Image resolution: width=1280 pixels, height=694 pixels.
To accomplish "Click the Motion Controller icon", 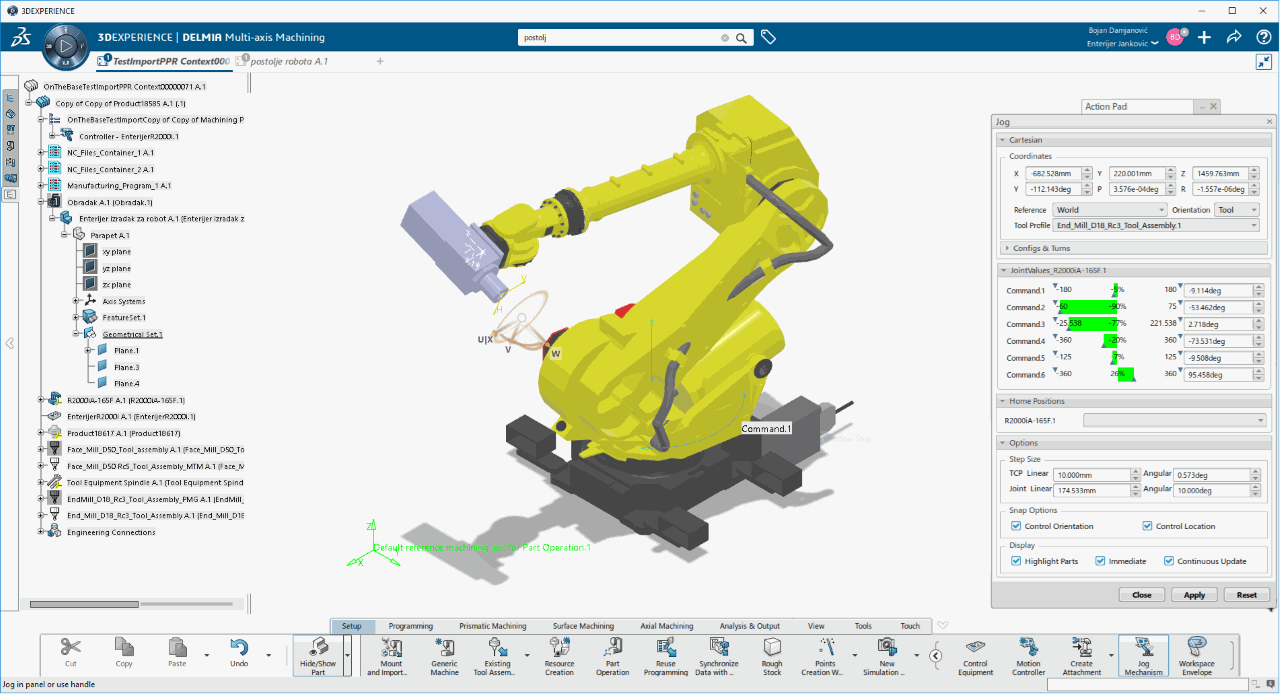I will pos(1028,649).
